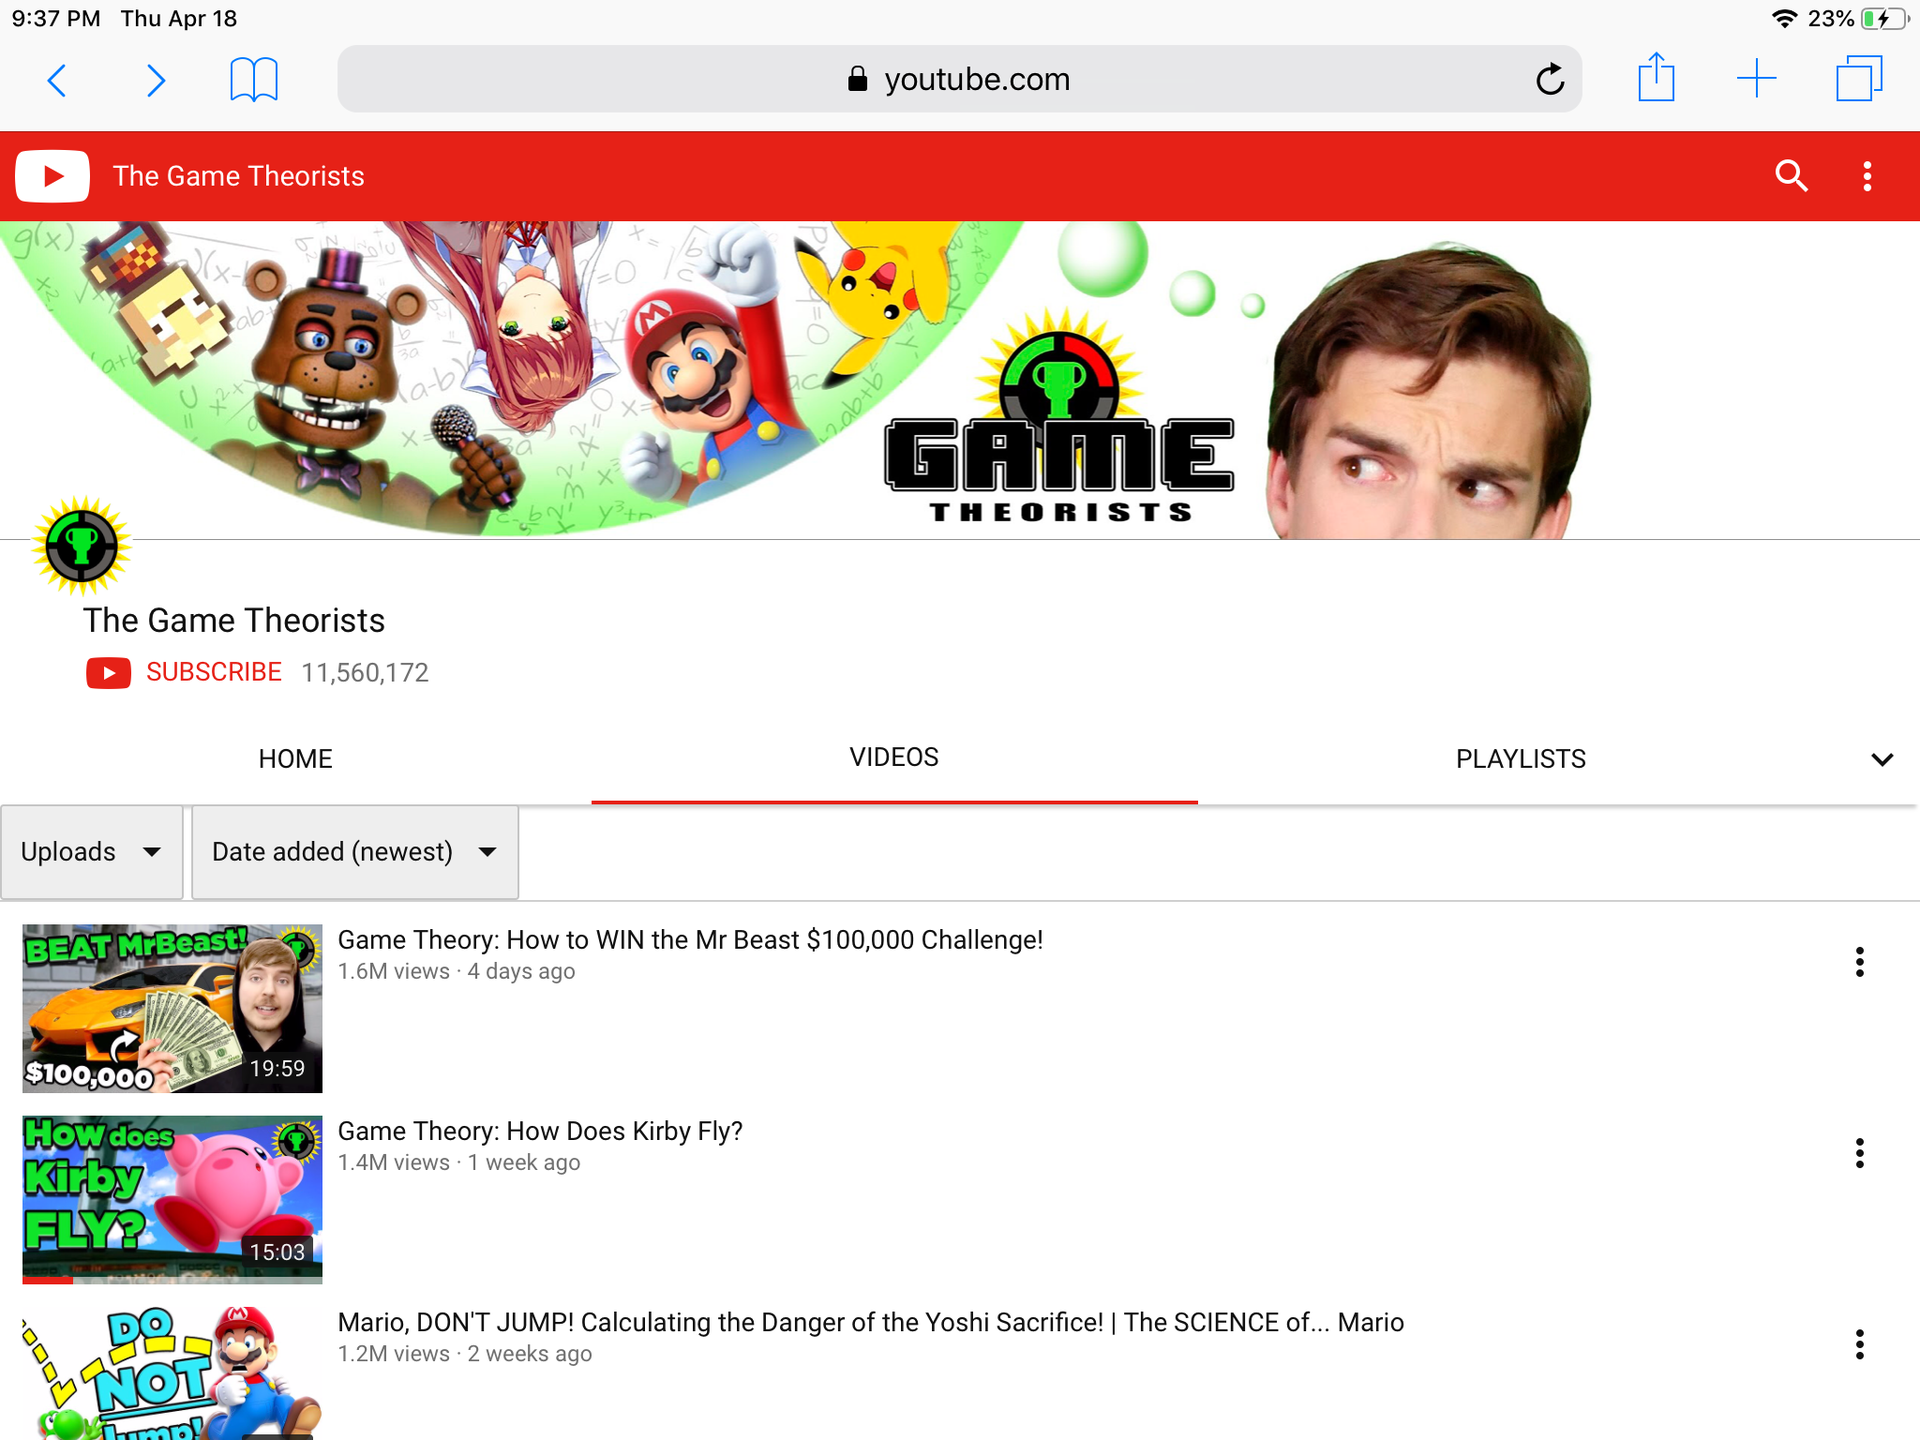Click the Game Theorists channel banner image
This screenshot has height=1440, width=1920.
click(x=960, y=380)
